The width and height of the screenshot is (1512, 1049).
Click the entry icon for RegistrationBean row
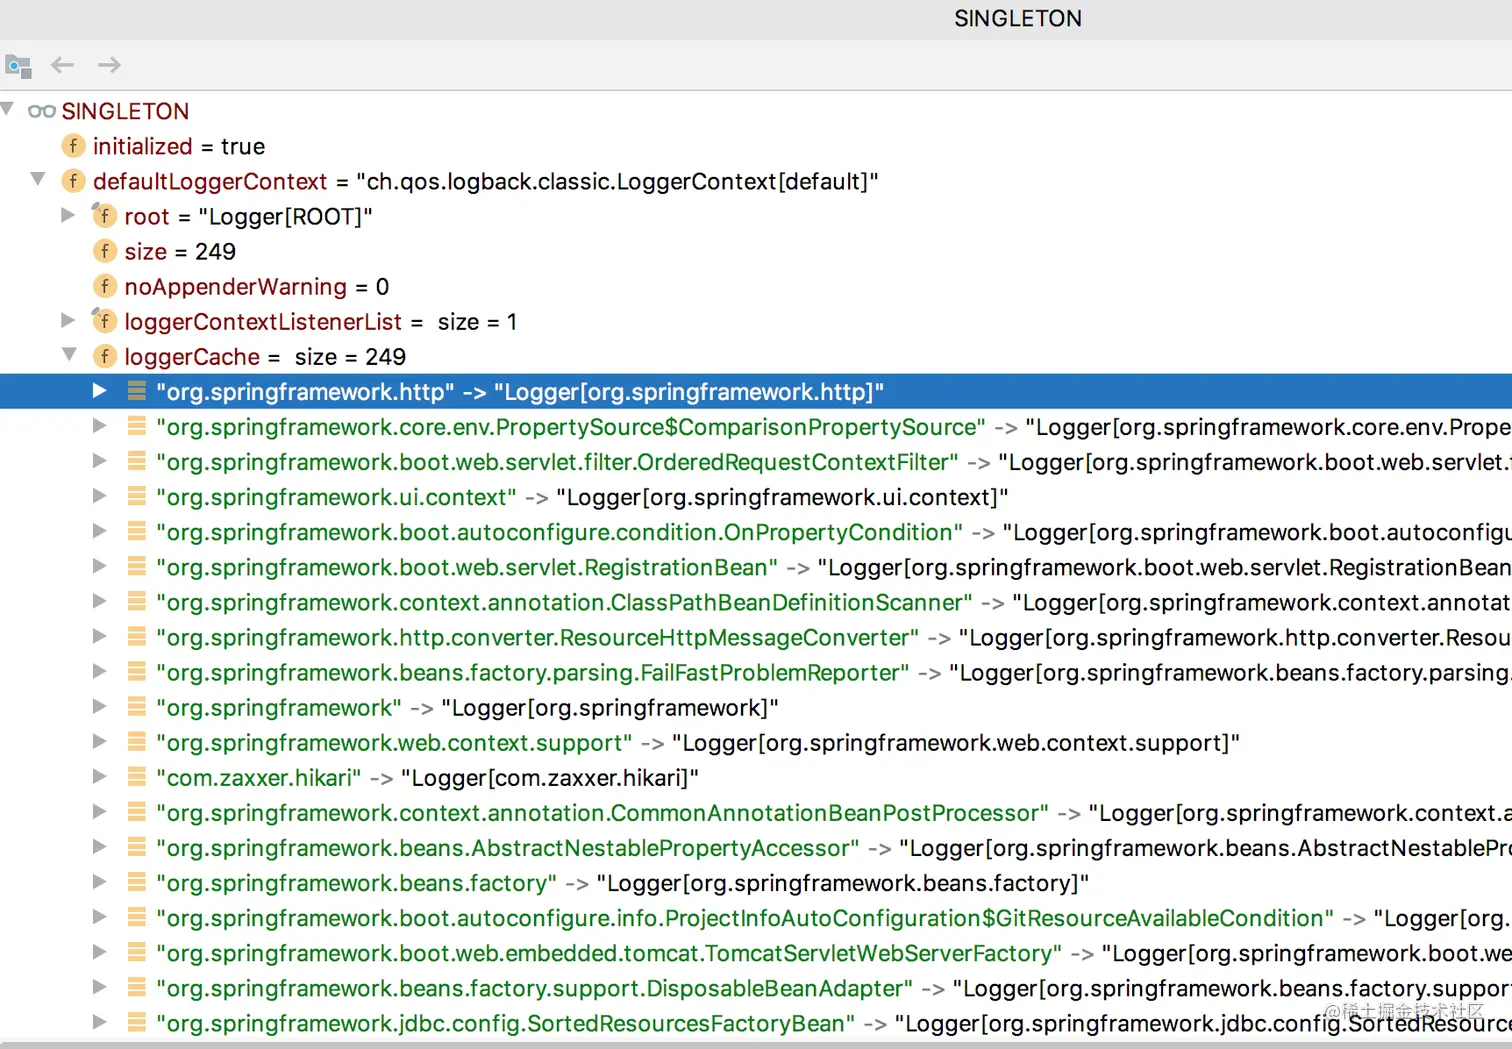[137, 566]
